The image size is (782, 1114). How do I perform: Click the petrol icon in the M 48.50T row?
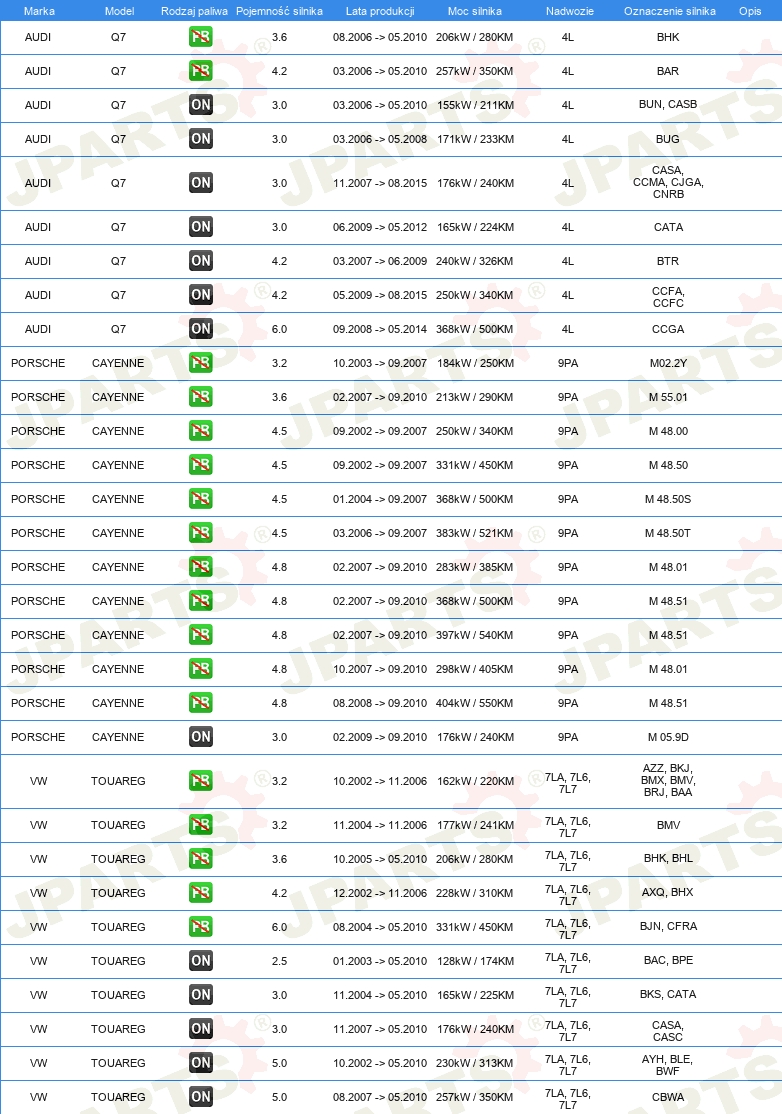pos(201,533)
